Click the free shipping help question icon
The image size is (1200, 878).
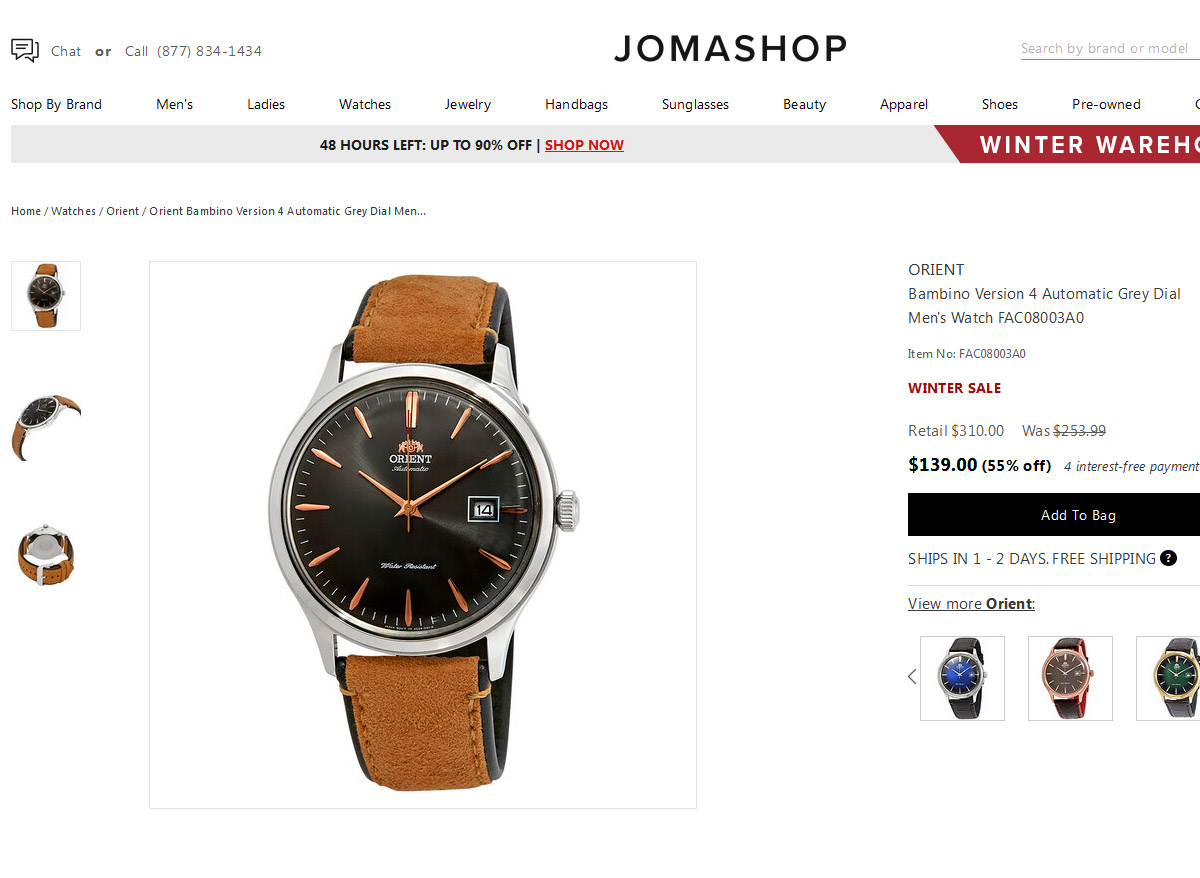coord(1168,559)
